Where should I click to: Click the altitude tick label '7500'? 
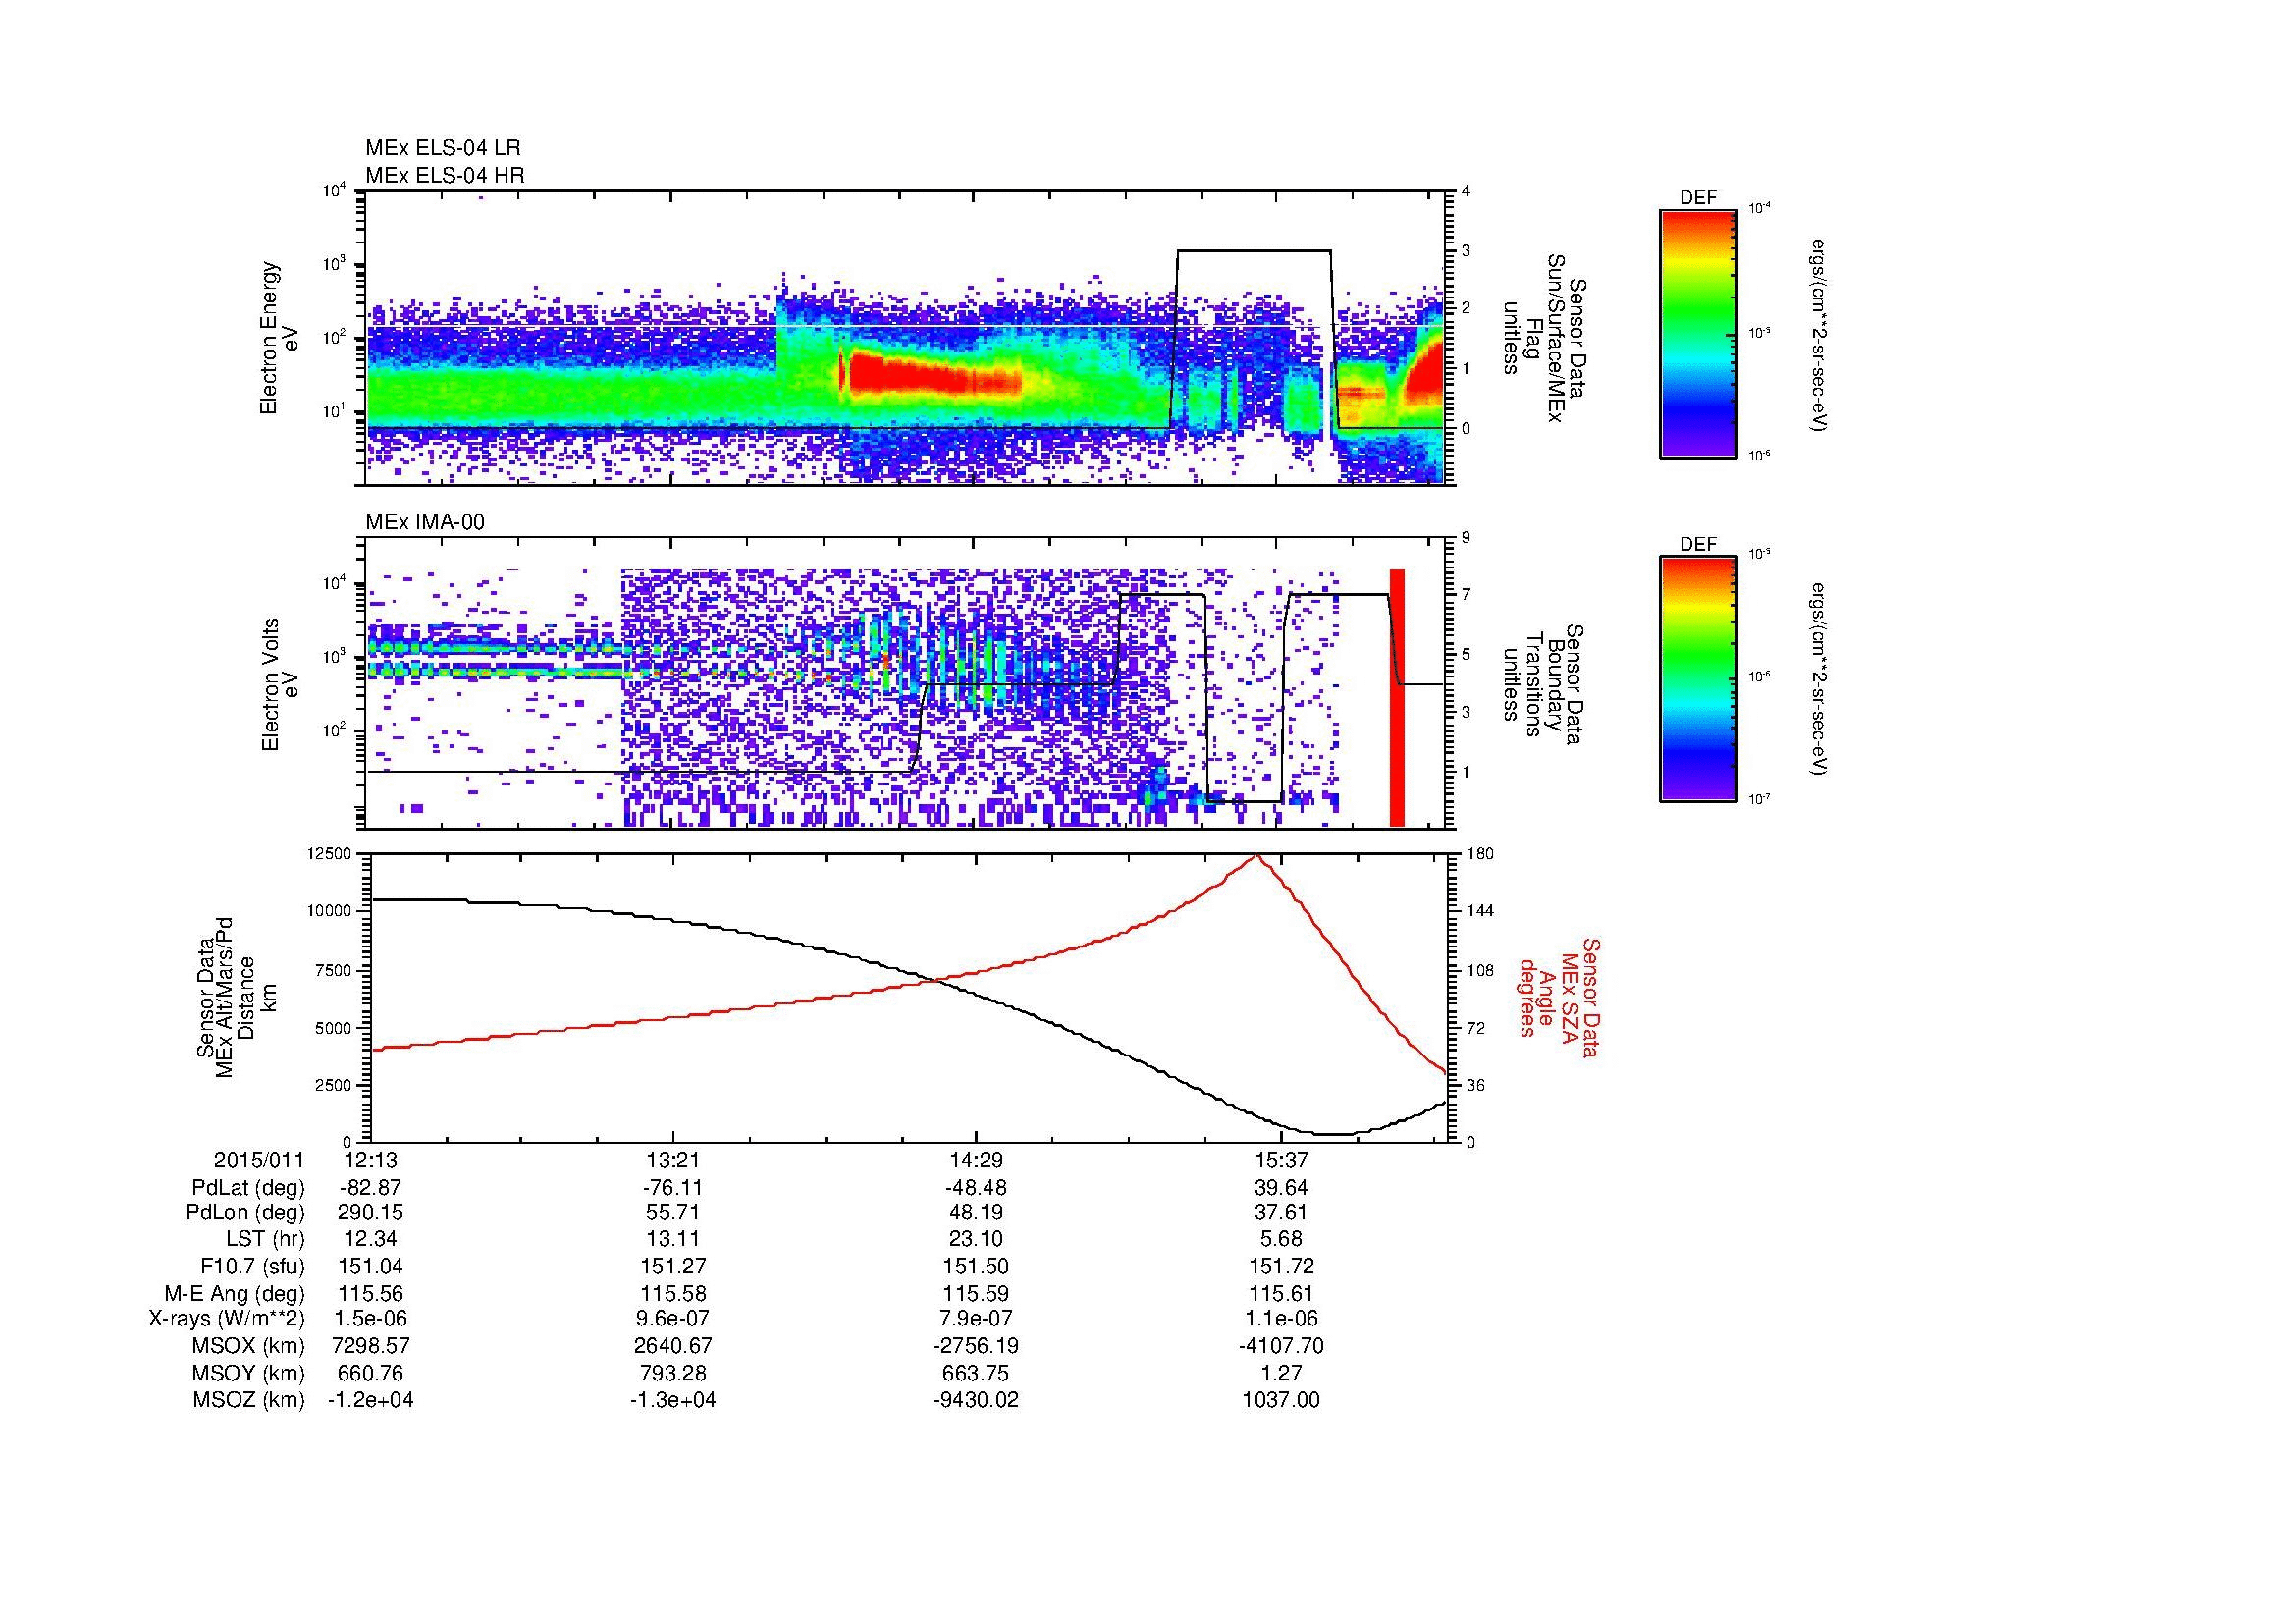[x=334, y=969]
